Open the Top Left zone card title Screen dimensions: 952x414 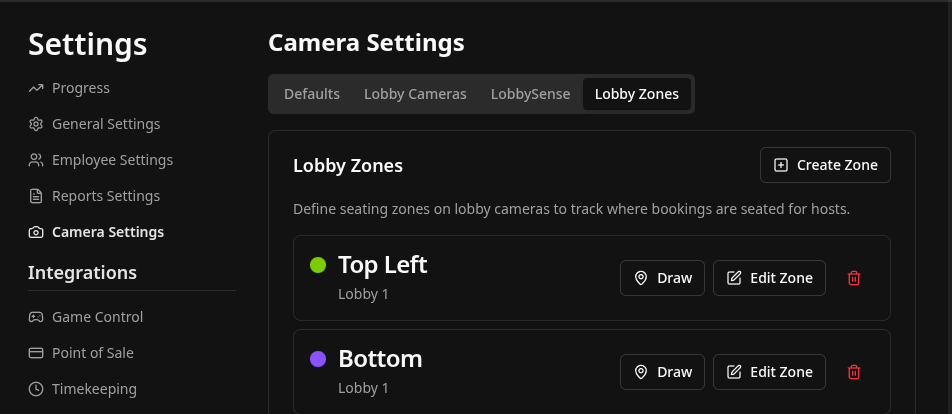(382, 265)
